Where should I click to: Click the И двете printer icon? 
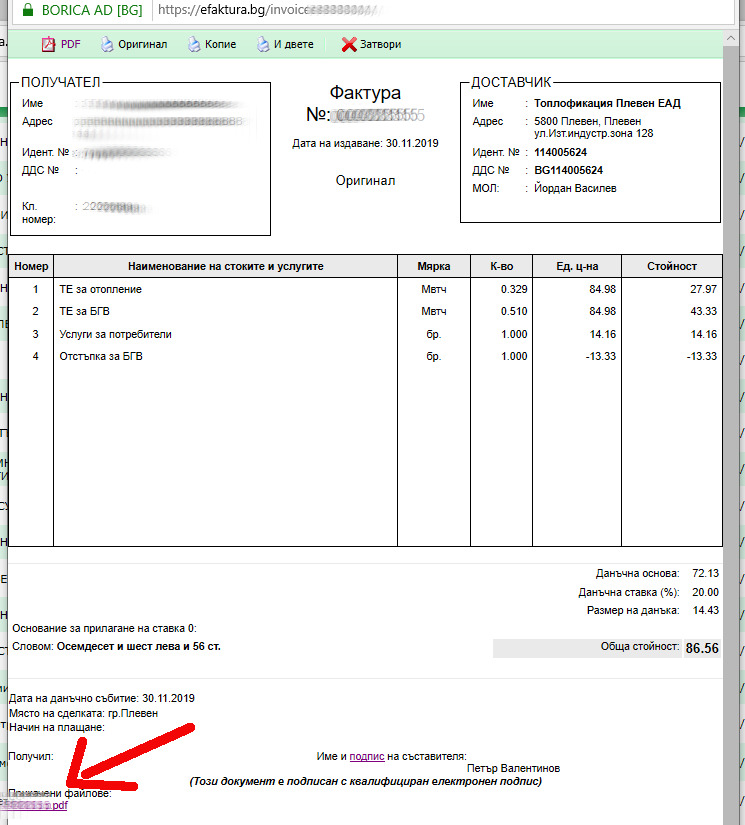pyautogui.click(x=263, y=45)
